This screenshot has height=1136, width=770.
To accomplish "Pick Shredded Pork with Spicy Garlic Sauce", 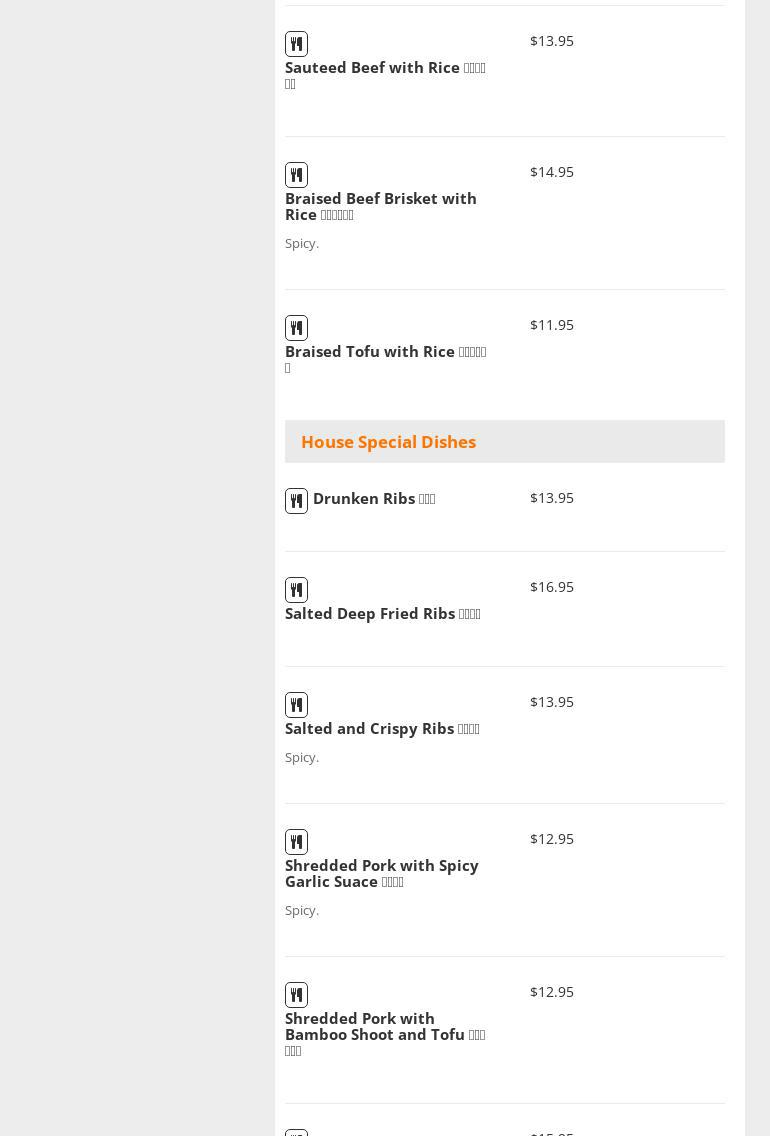I will tap(381, 873).
